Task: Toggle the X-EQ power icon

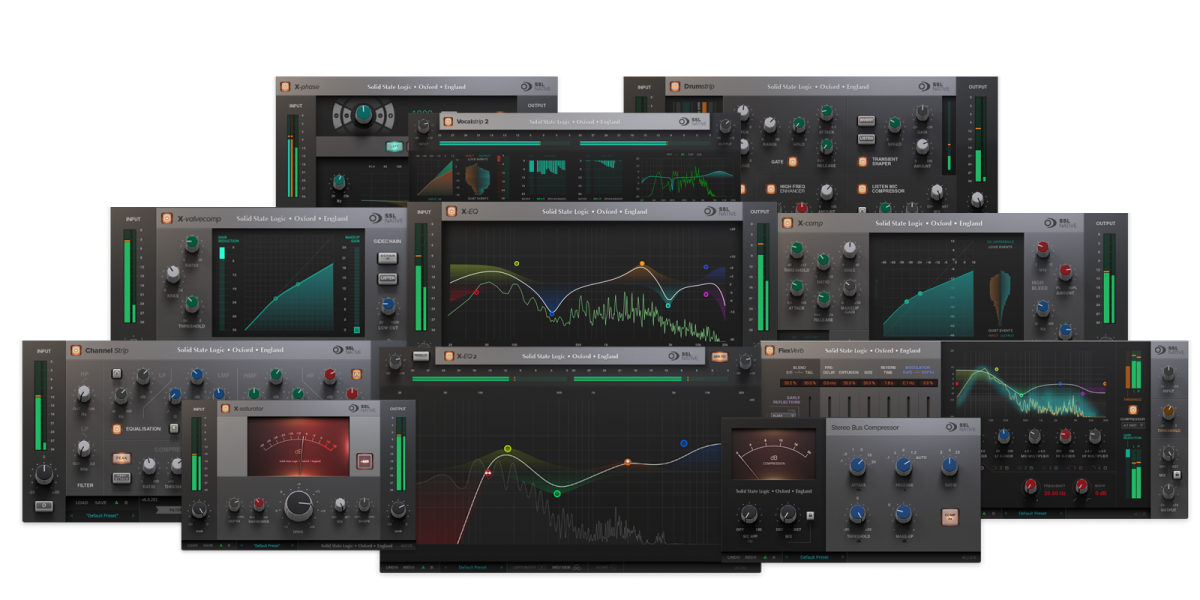Action: click(451, 212)
